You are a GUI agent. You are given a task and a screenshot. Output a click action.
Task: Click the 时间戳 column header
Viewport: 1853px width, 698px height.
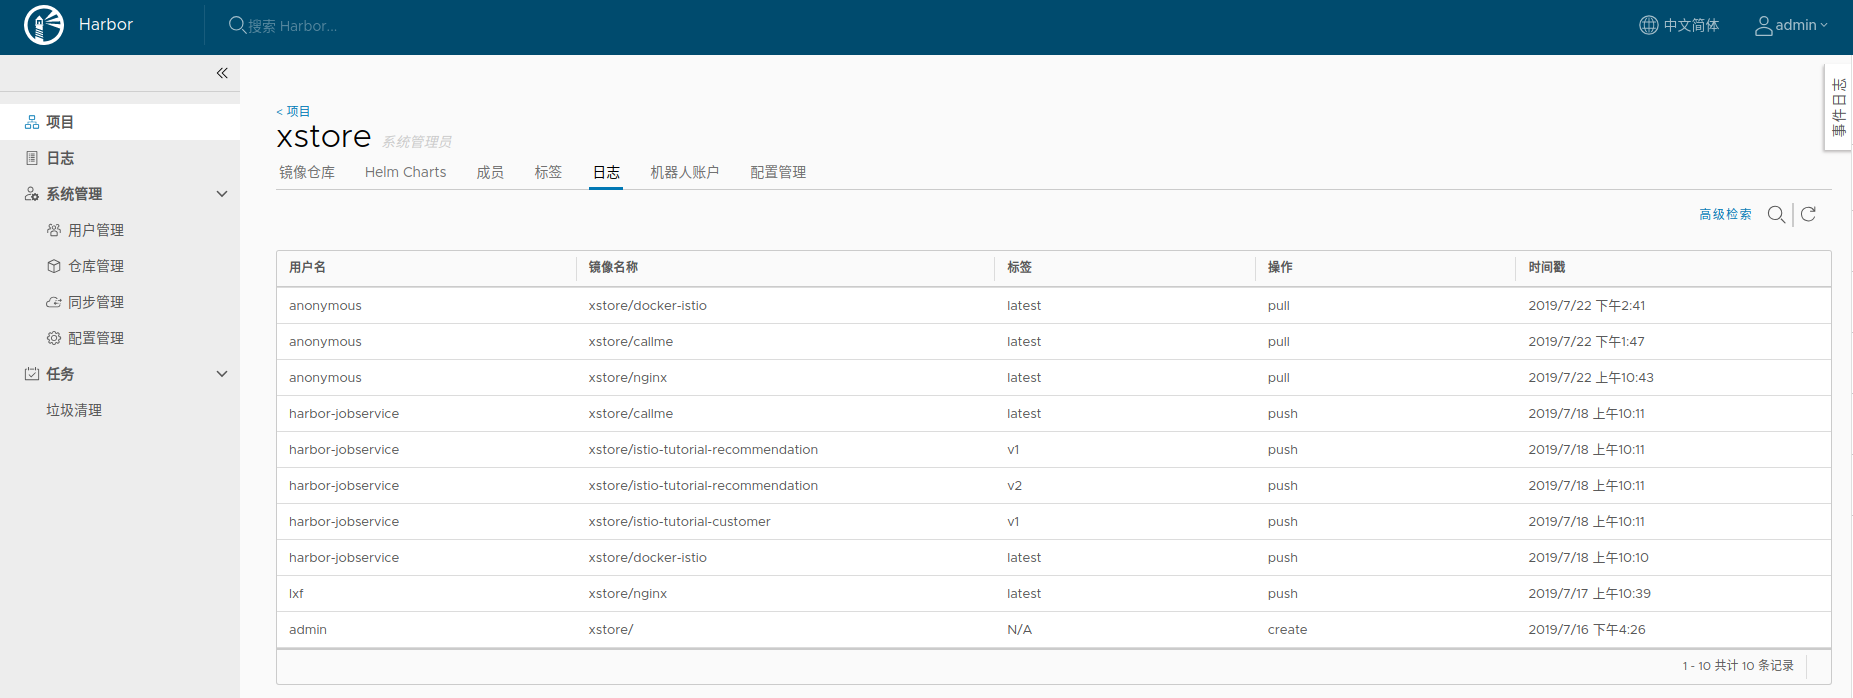1547,267
